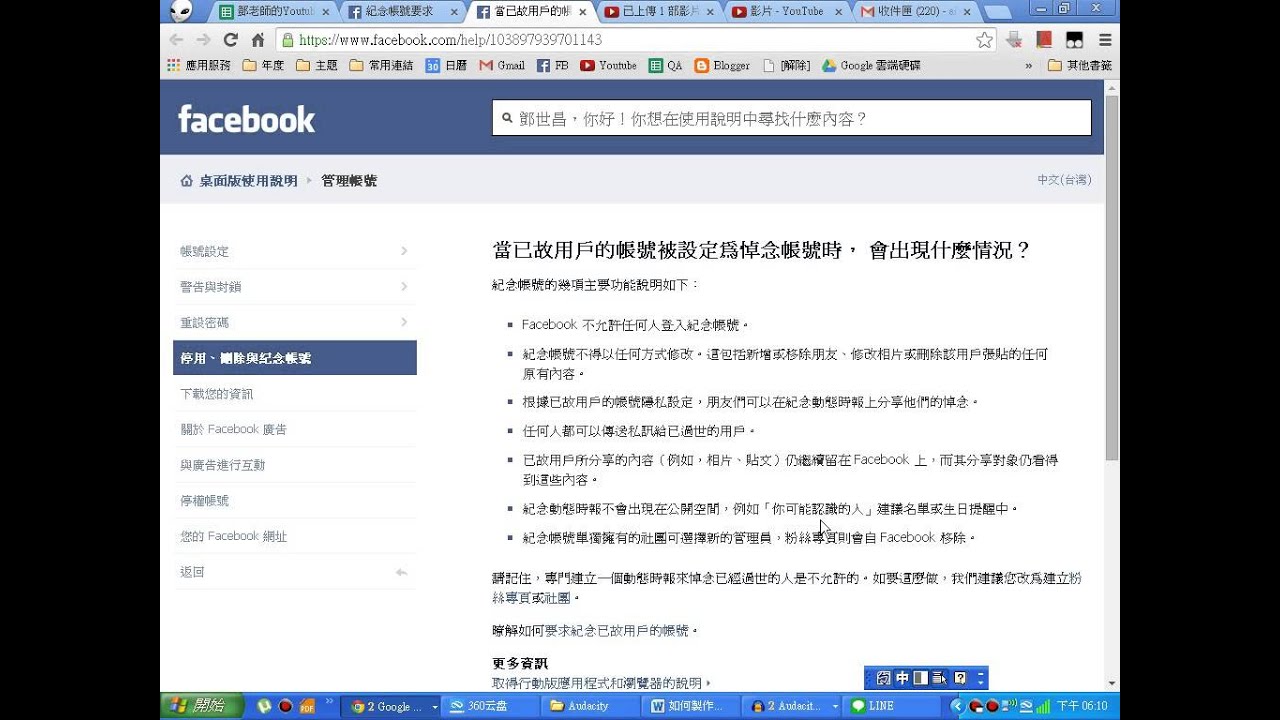Switch to the 收件匣 (220) Gmail tab
Viewport: 1280px width, 720px height.
tap(917, 12)
